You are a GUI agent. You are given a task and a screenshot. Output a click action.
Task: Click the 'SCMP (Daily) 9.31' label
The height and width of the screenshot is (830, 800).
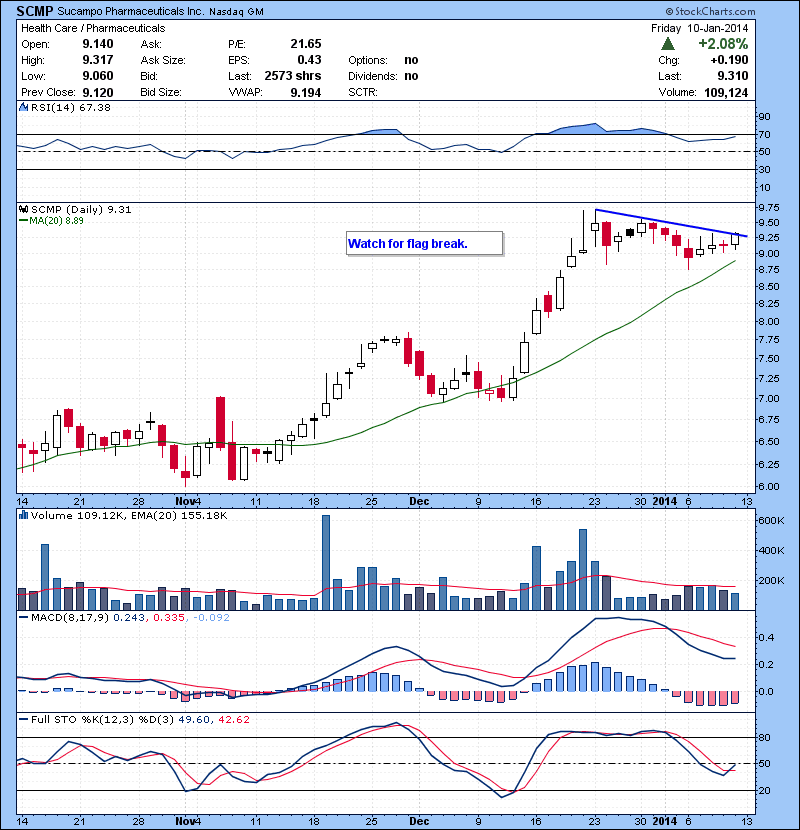[81, 209]
